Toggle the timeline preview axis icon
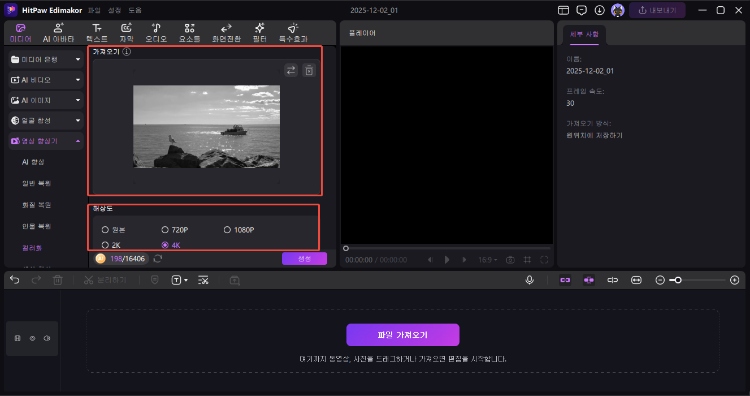This screenshot has height=396, width=750. (x=612, y=280)
